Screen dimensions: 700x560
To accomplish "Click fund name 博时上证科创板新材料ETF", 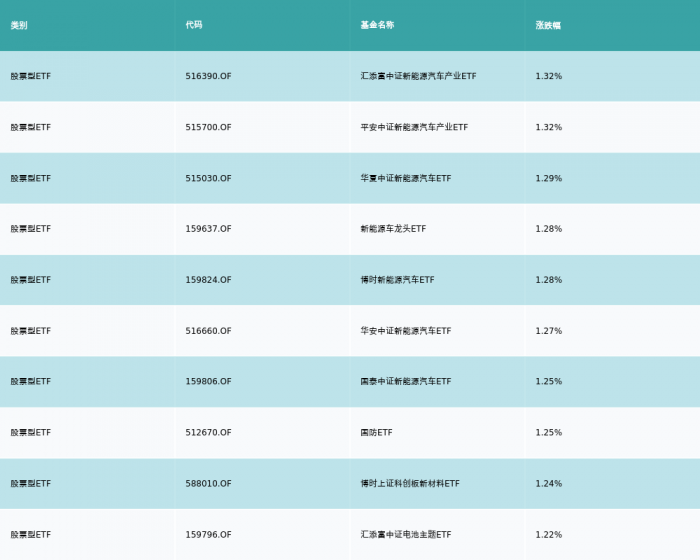I will point(410,484).
